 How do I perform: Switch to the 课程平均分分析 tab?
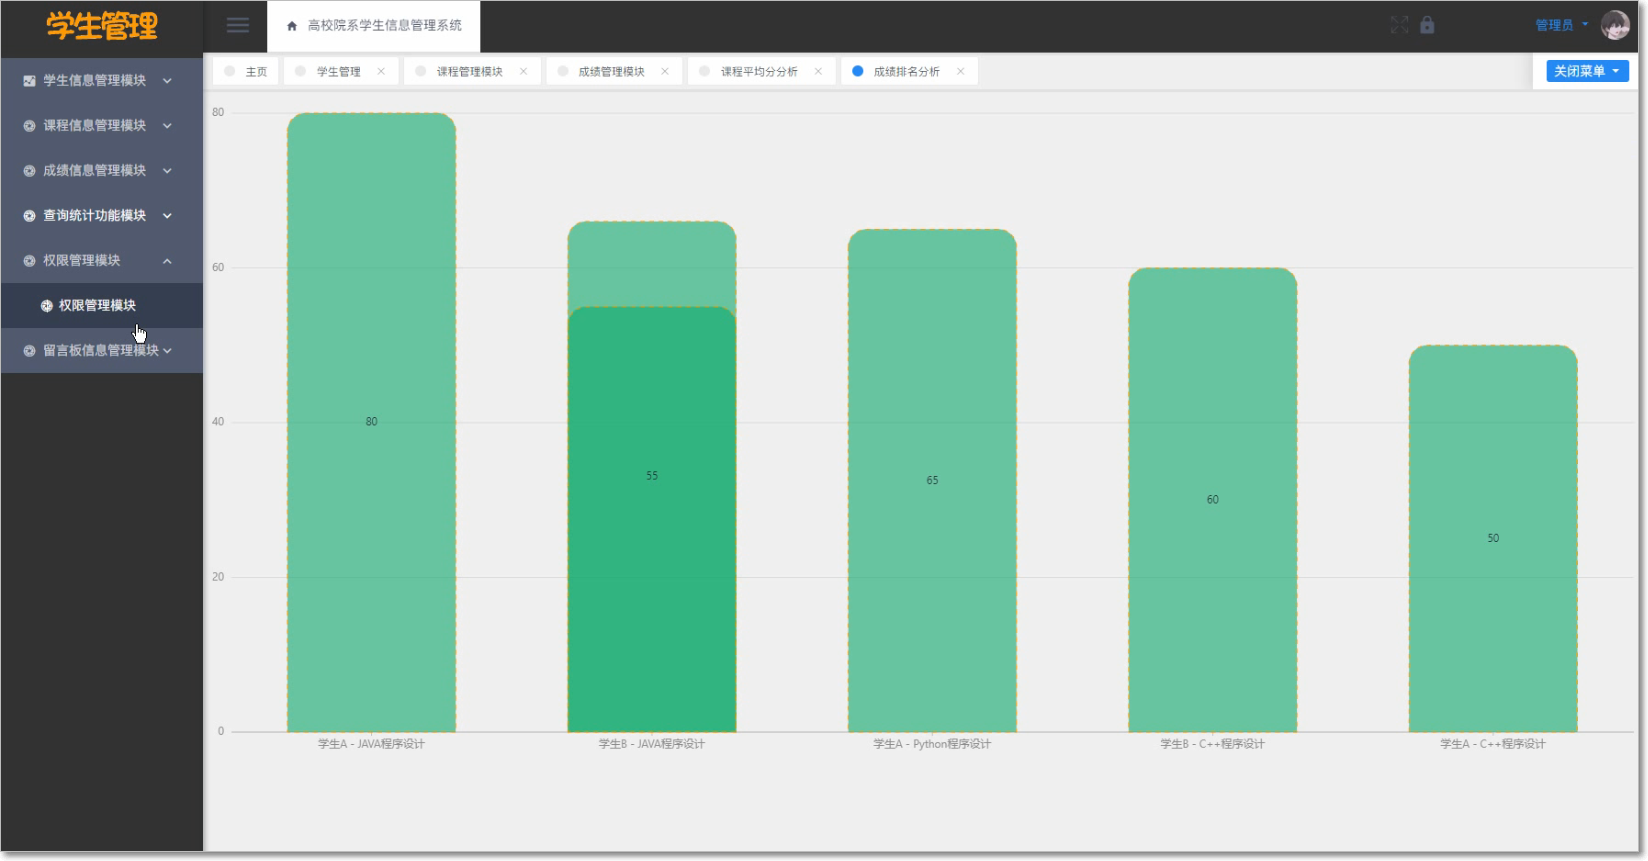point(759,71)
